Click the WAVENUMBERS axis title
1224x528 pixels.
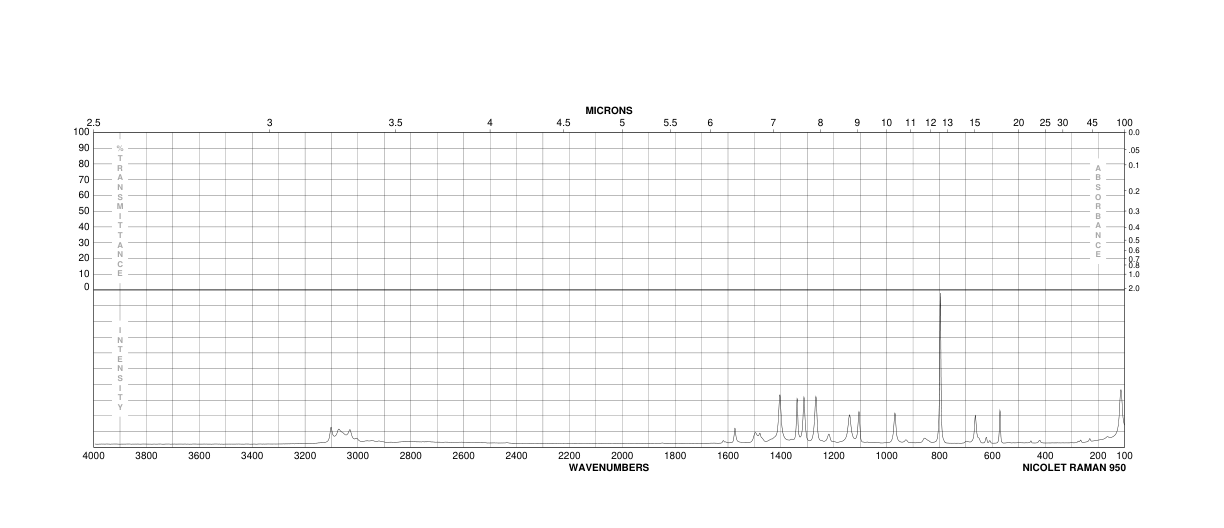click(x=609, y=467)
